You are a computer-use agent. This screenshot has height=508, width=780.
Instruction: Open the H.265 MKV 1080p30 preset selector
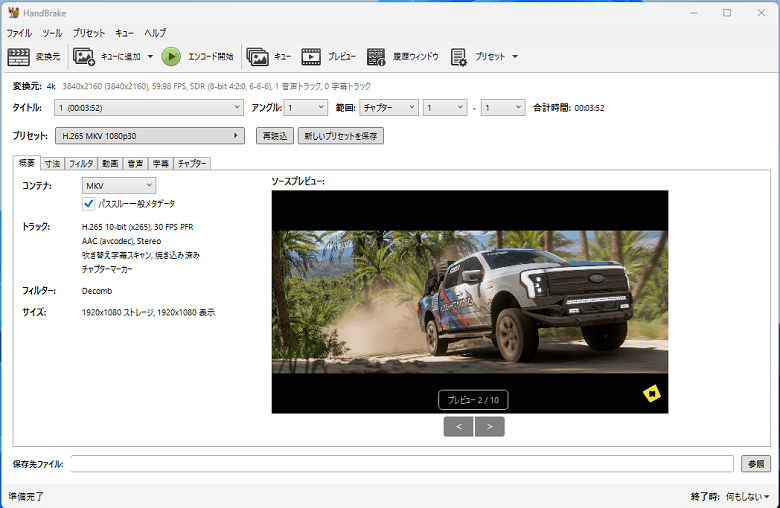pos(150,136)
